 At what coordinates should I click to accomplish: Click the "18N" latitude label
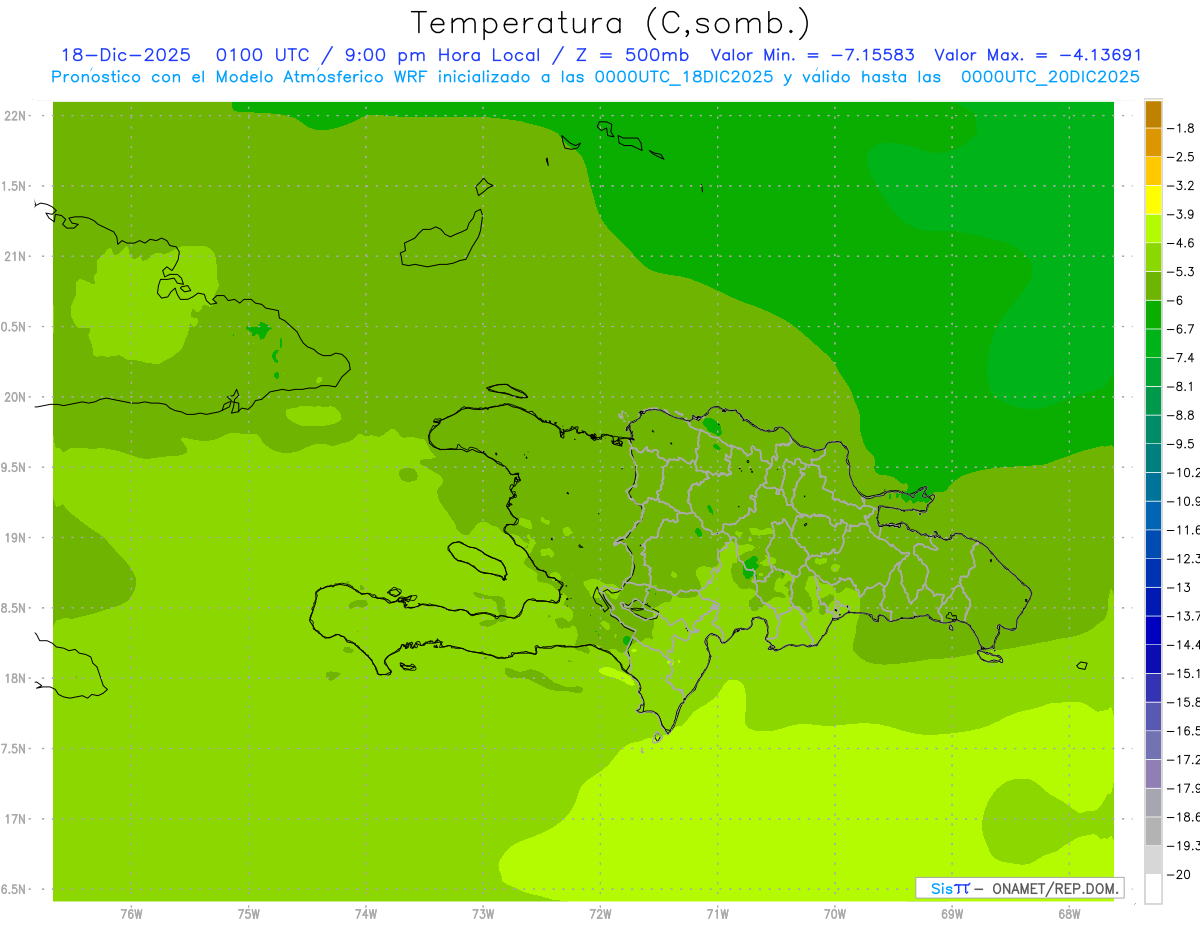(14, 679)
